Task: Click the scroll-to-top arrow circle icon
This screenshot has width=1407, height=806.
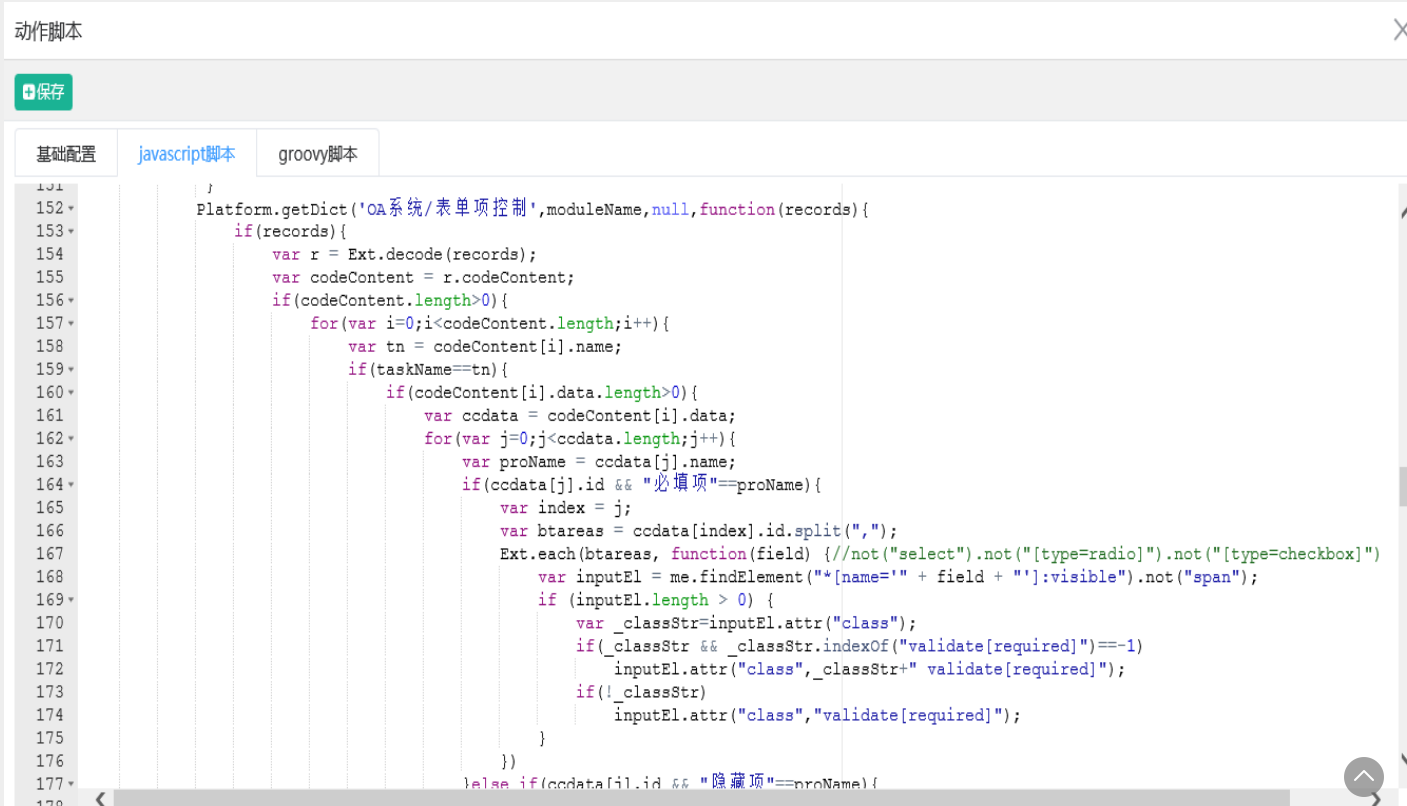Action: click(x=1364, y=777)
